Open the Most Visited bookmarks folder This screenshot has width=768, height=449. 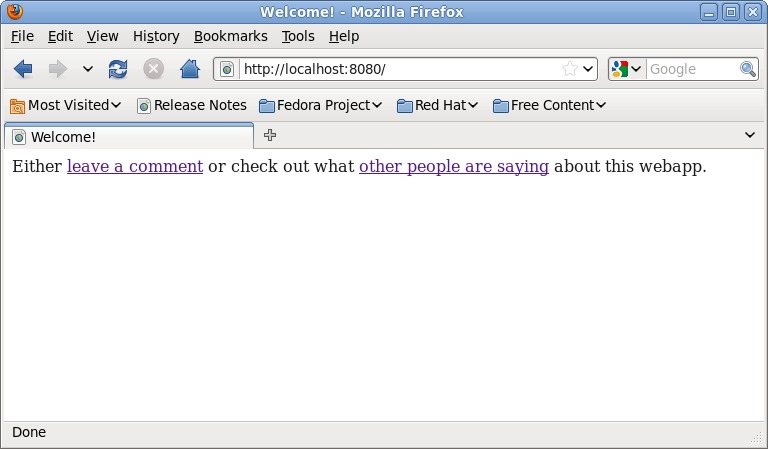[66, 105]
